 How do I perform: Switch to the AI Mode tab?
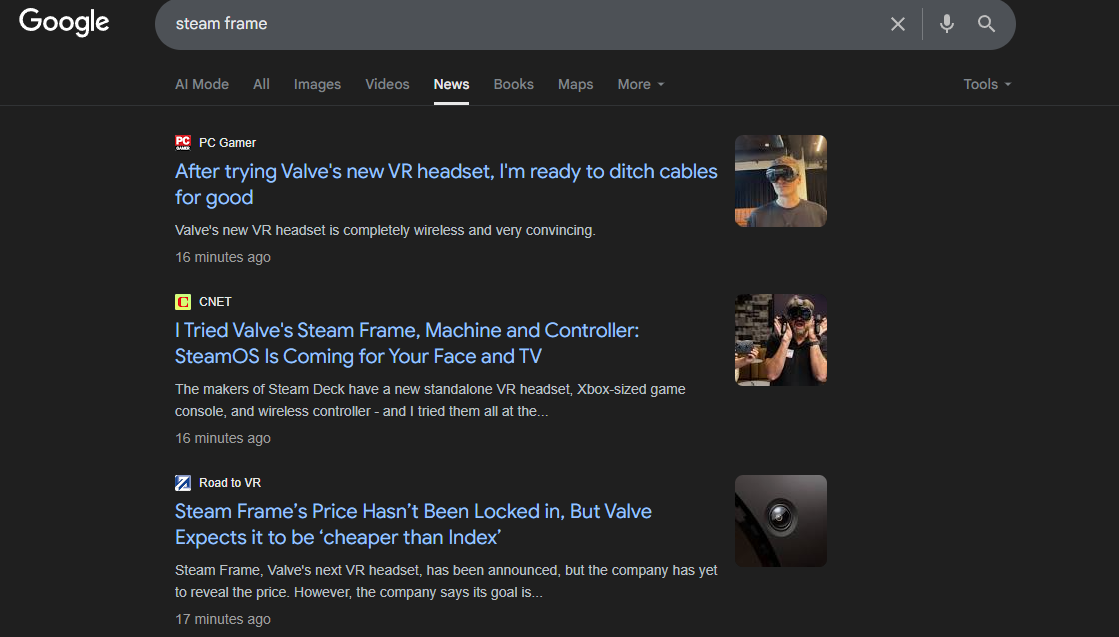[202, 84]
